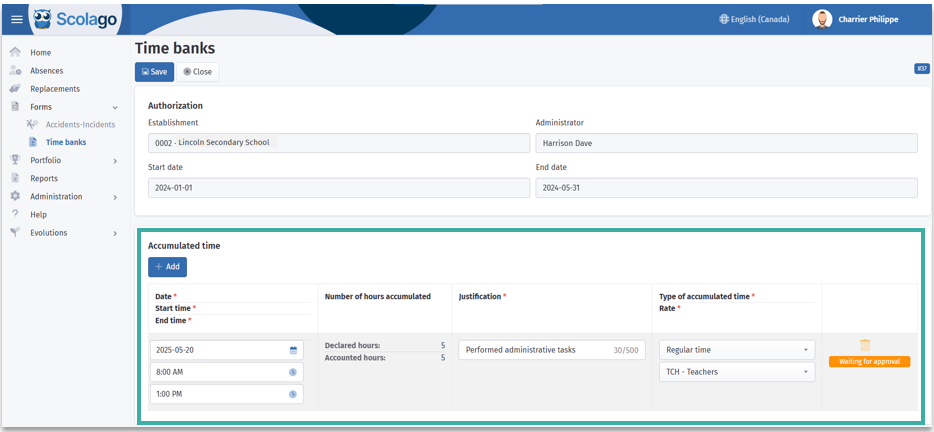The image size is (934, 432).
Task: Select Accidents-Incidents under Forms
Action: click(x=80, y=125)
